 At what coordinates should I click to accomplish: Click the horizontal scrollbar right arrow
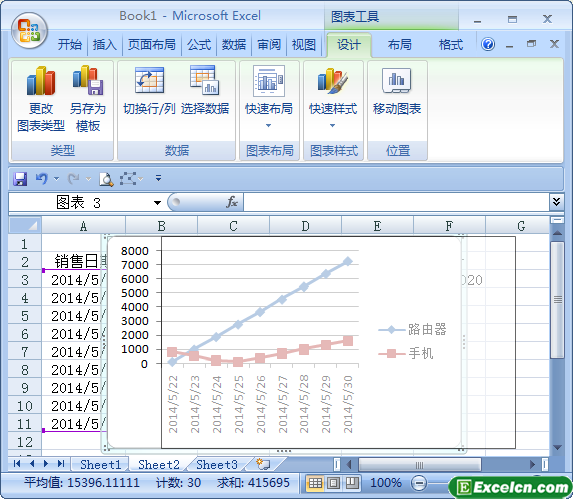coord(532,465)
